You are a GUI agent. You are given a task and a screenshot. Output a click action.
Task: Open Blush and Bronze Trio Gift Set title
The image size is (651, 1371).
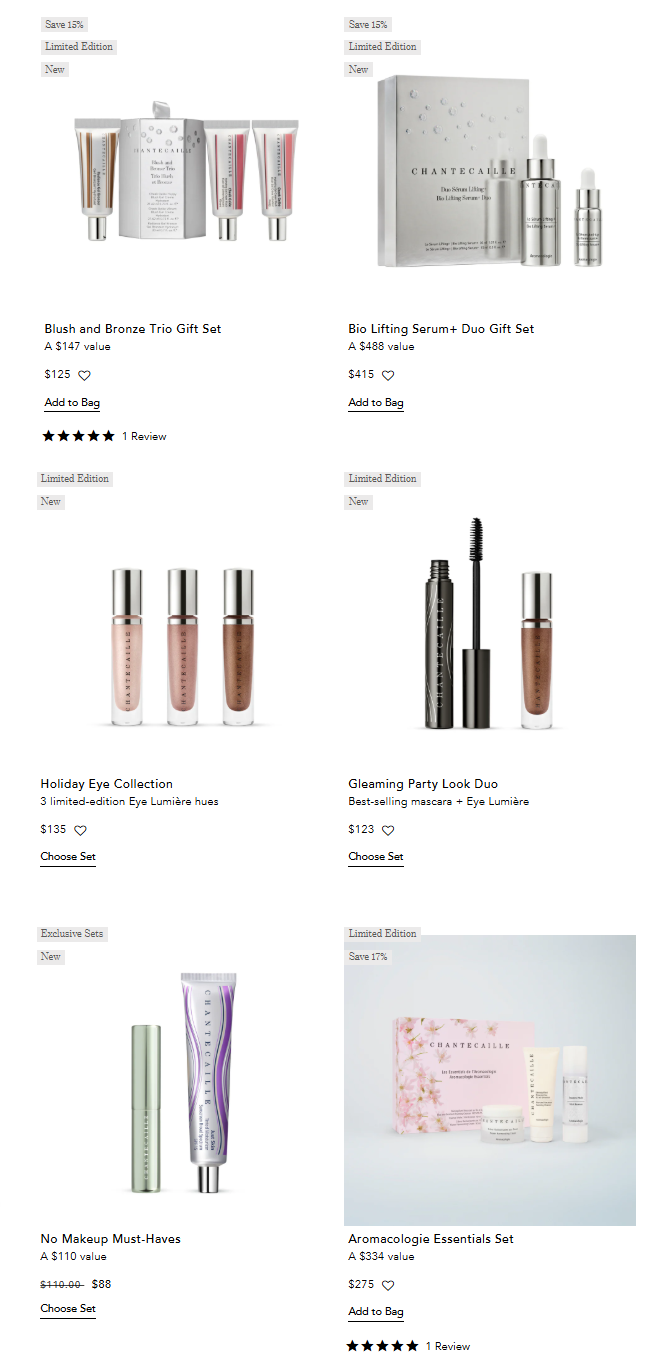133,329
